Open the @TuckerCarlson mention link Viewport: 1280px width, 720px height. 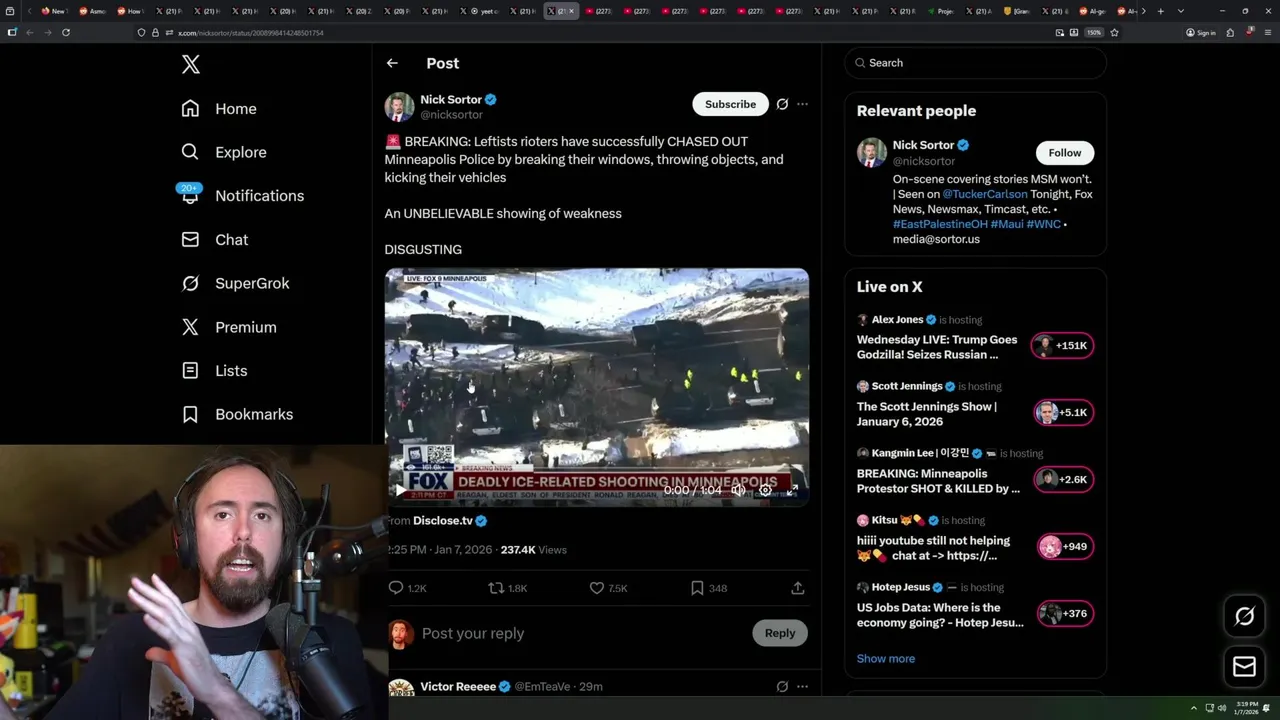[x=985, y=194]
